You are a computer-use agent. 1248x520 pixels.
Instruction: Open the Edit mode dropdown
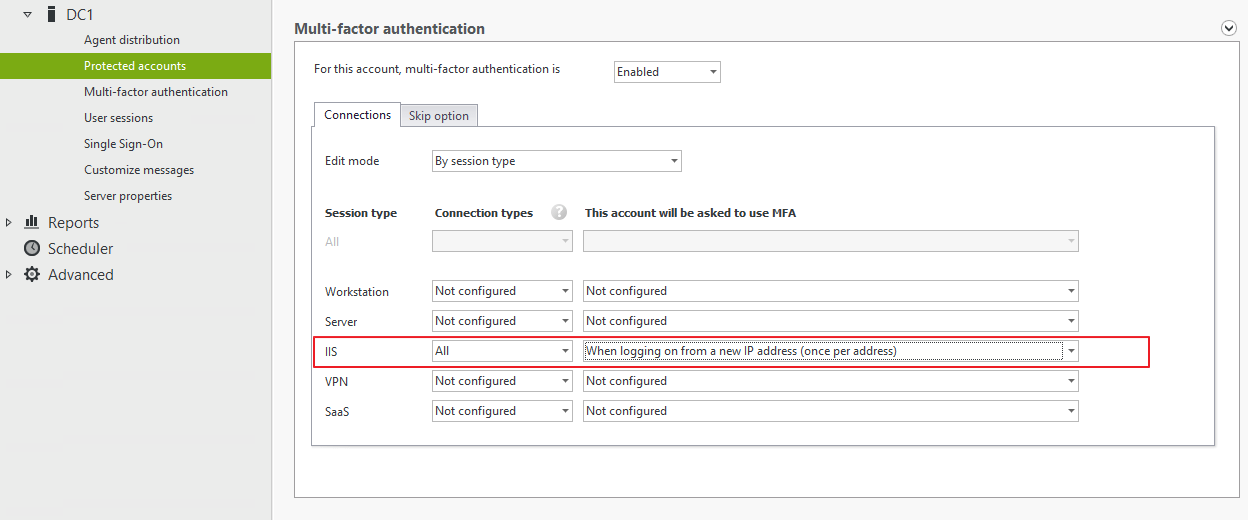tap(557, 161)
